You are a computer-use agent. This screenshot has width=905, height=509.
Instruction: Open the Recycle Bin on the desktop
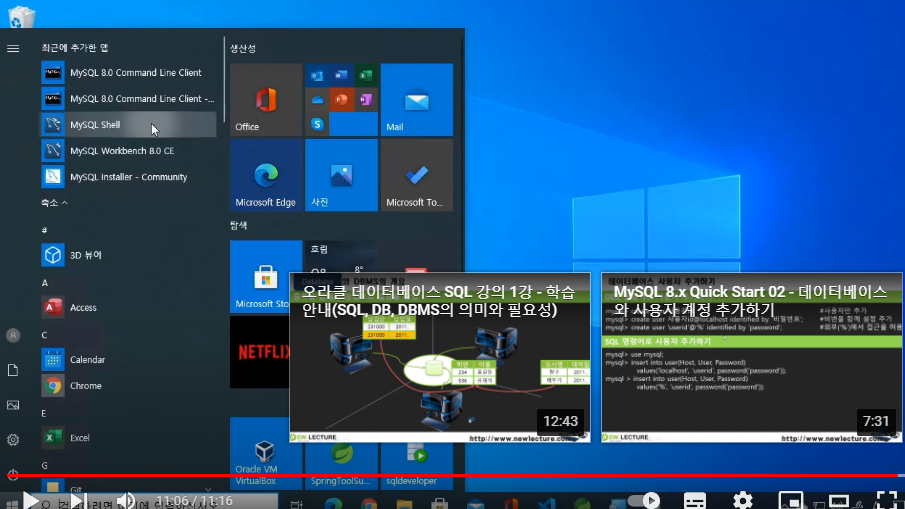point(22,16)
